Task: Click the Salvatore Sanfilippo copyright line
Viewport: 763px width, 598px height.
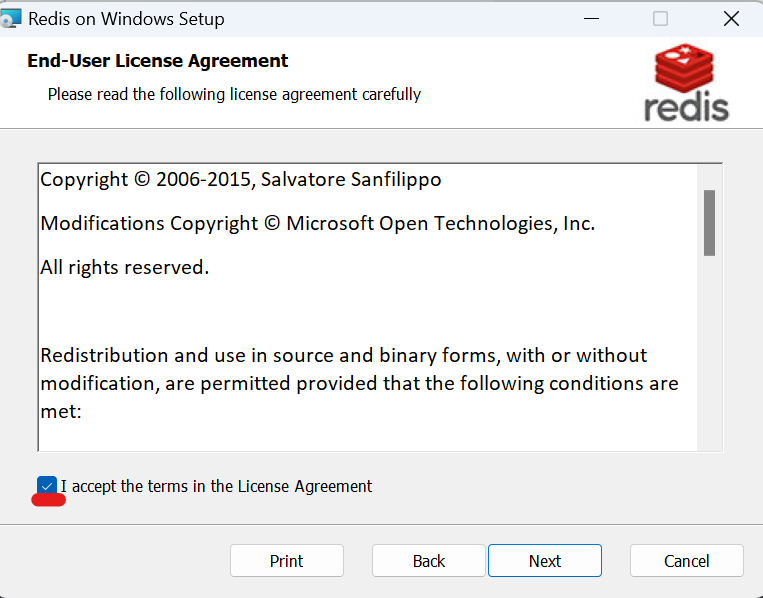Action: pos(241,180)
